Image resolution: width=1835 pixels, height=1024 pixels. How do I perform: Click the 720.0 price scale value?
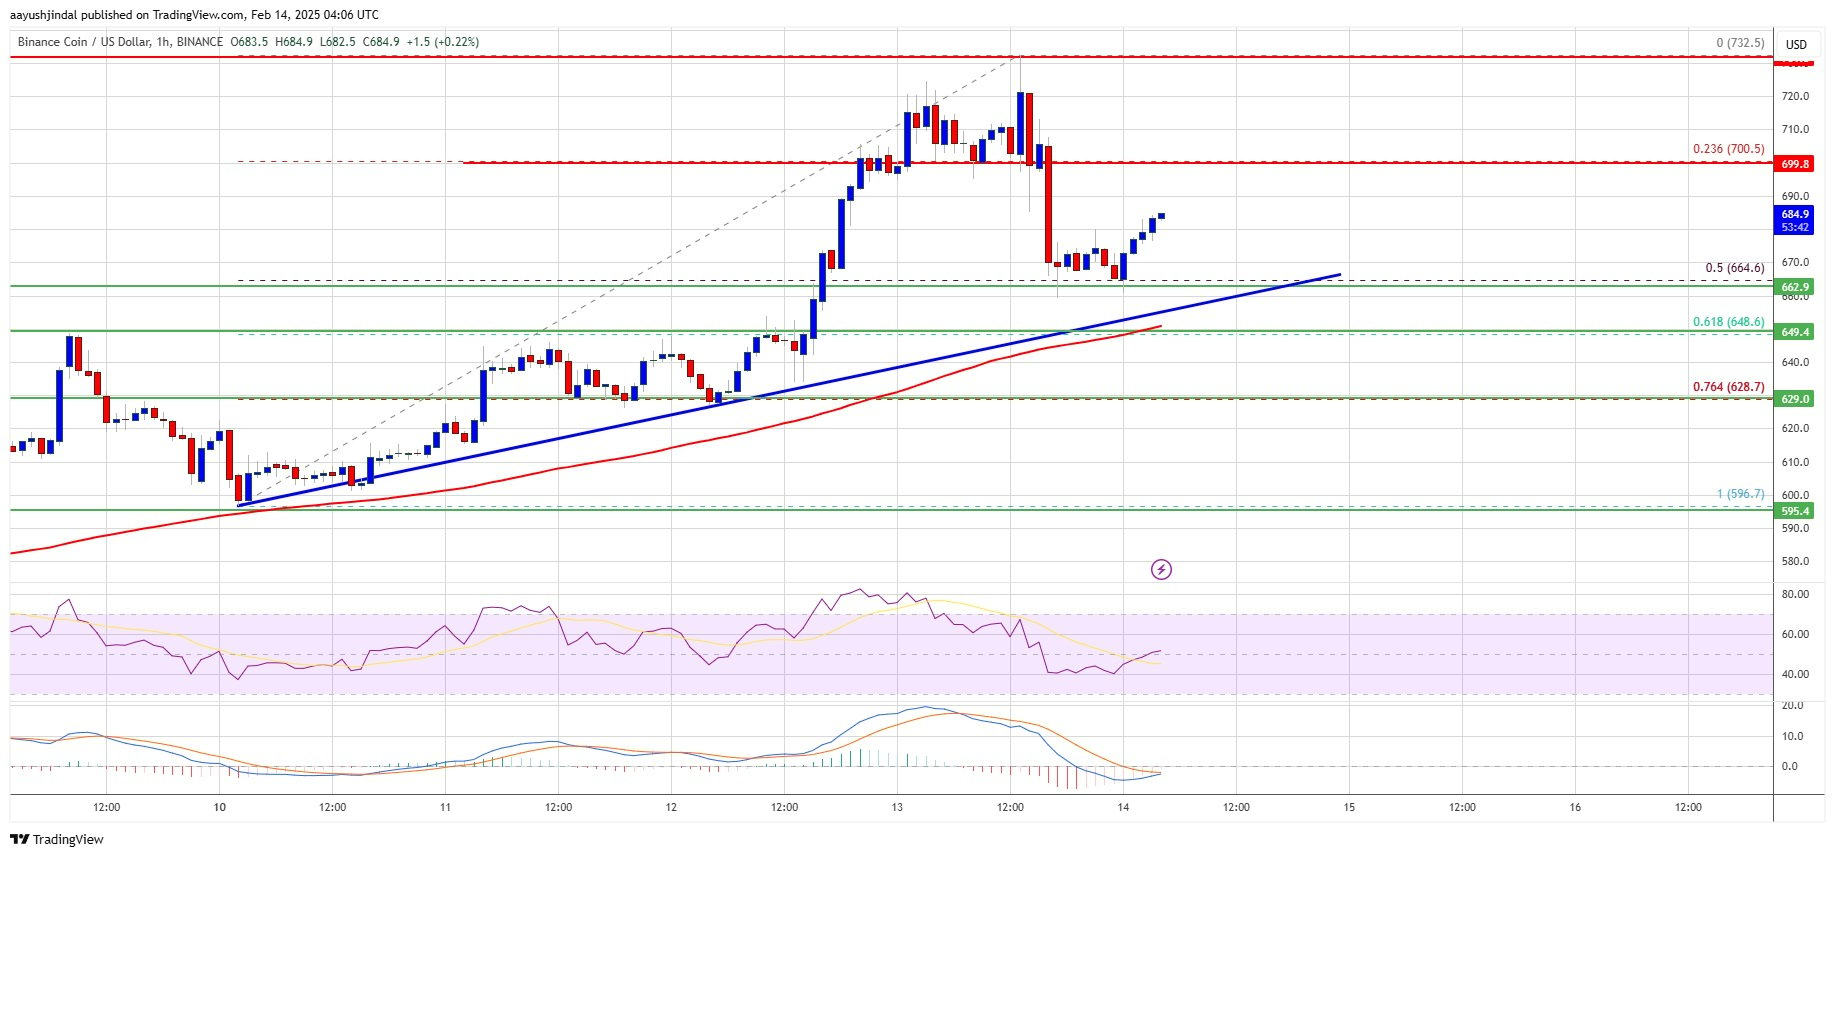coord(1795,97)
